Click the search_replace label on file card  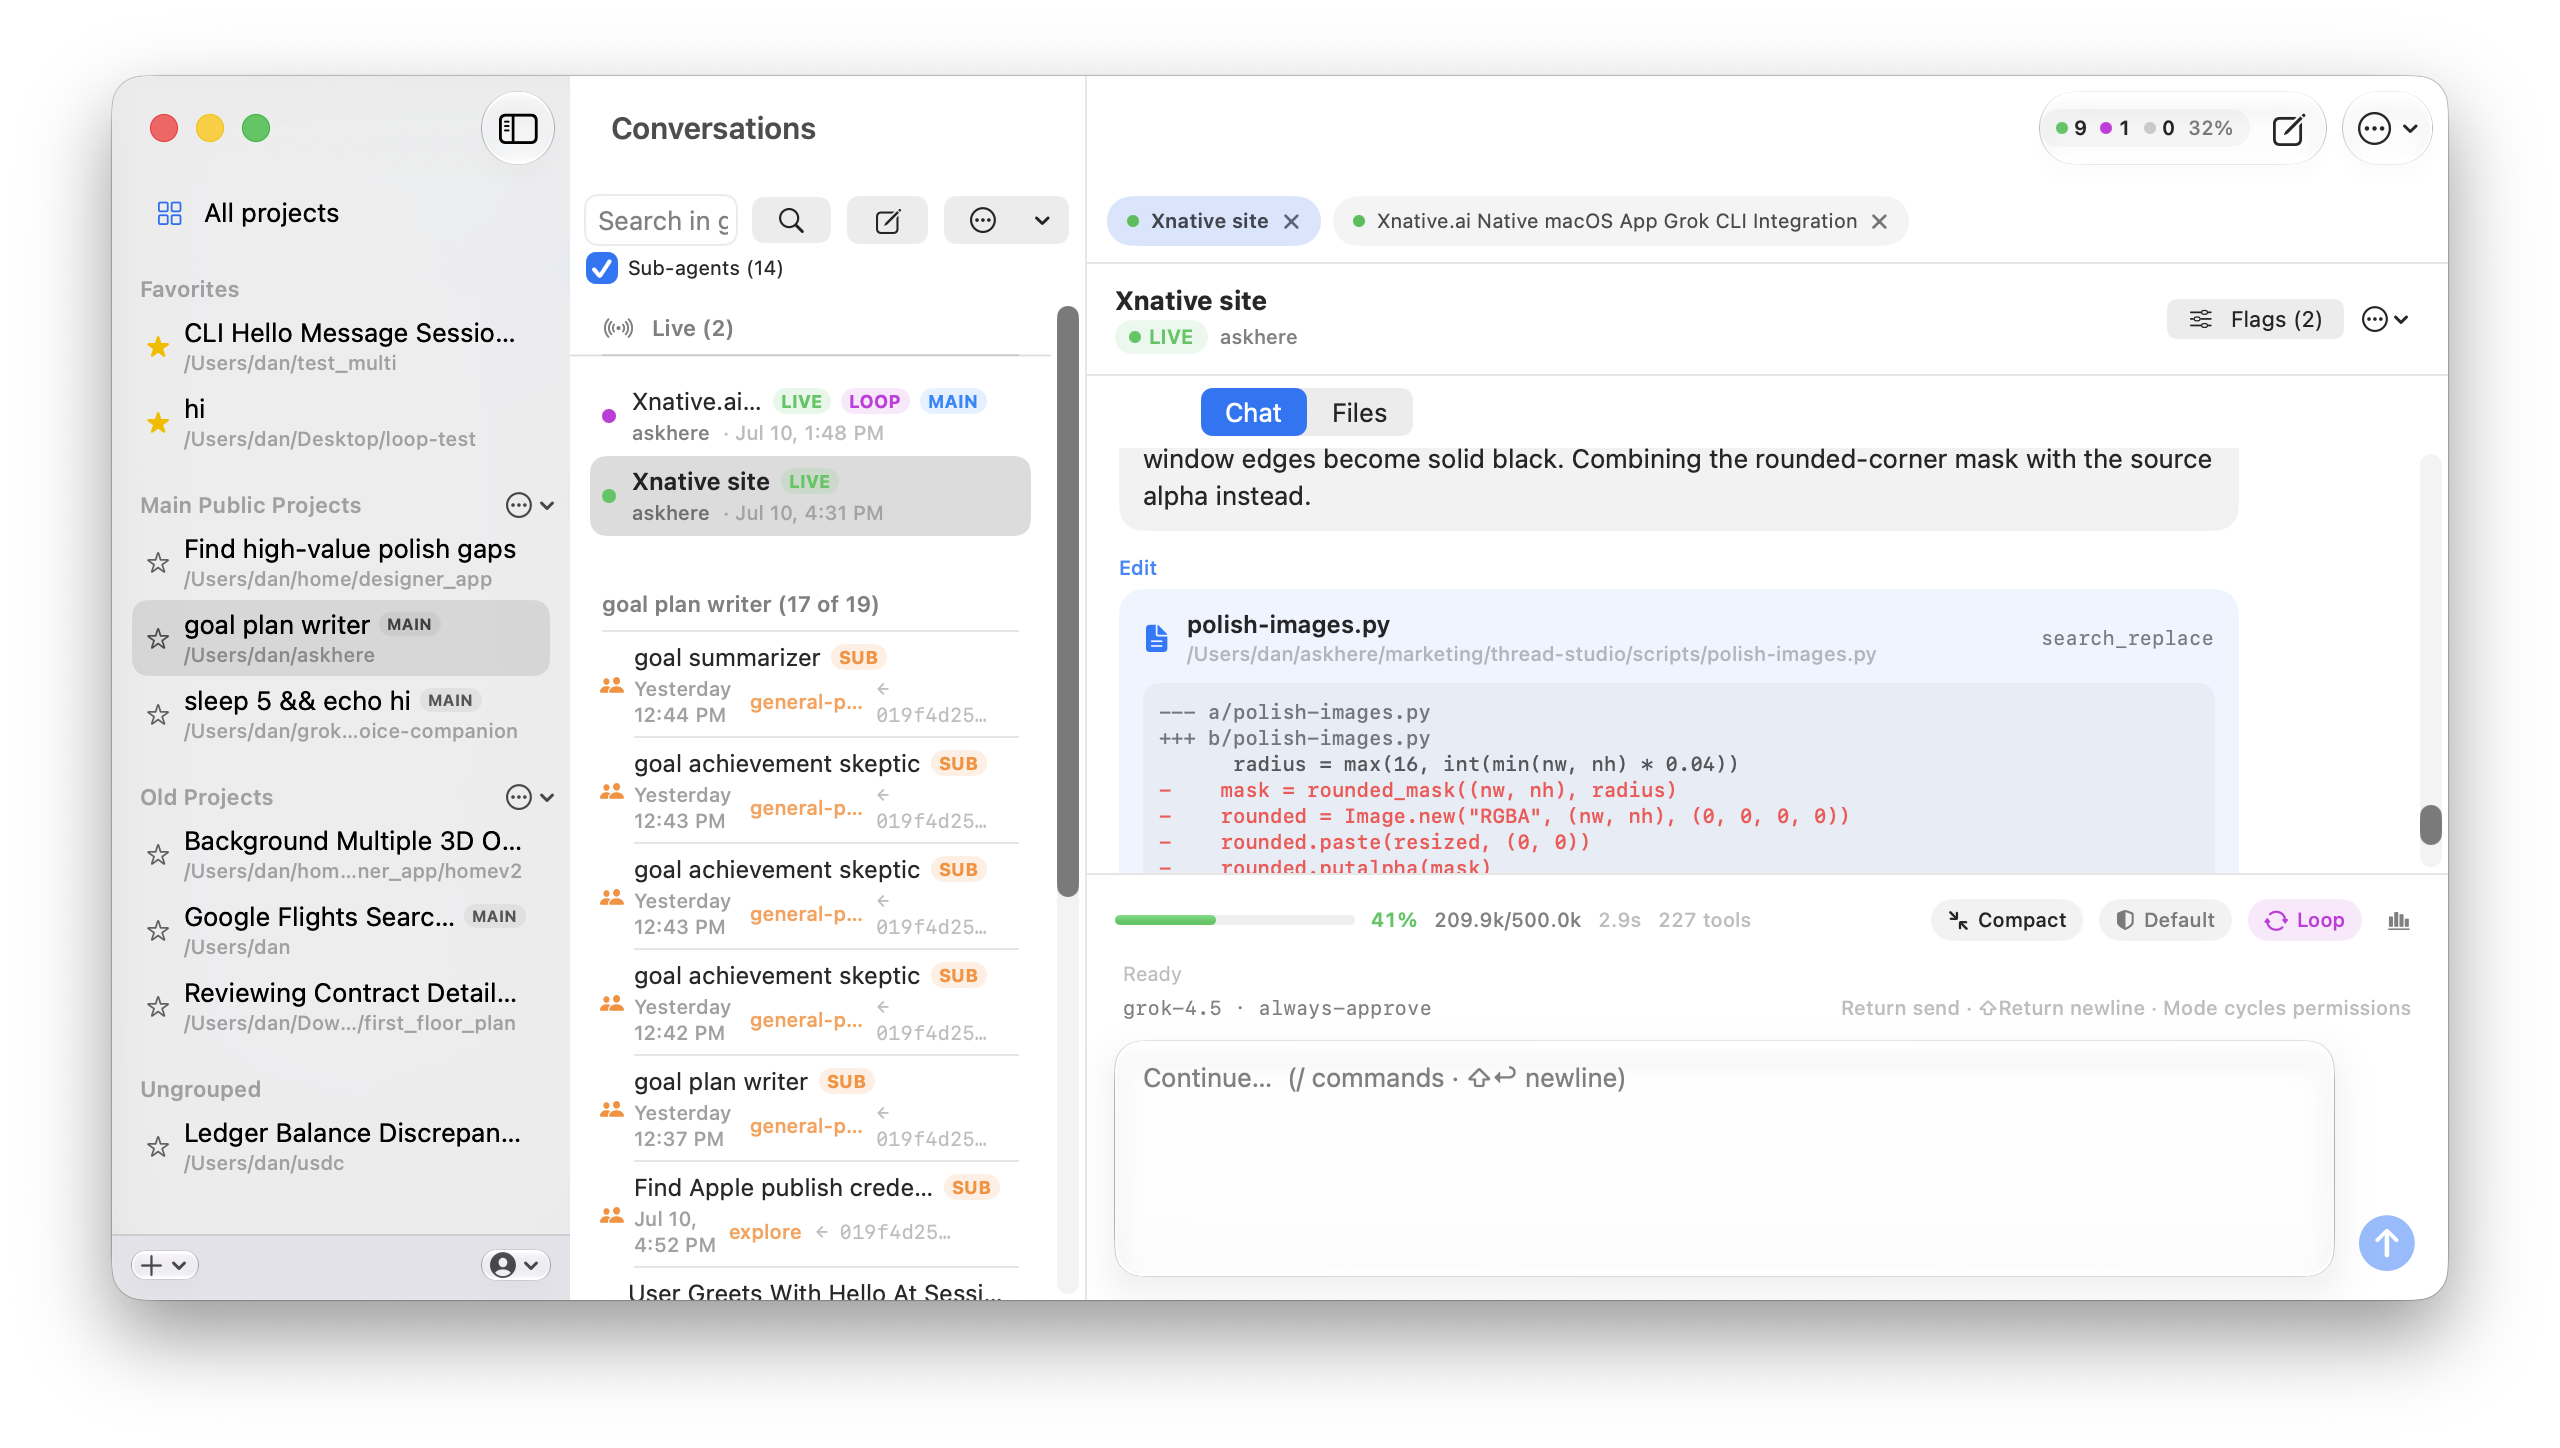2126,638
